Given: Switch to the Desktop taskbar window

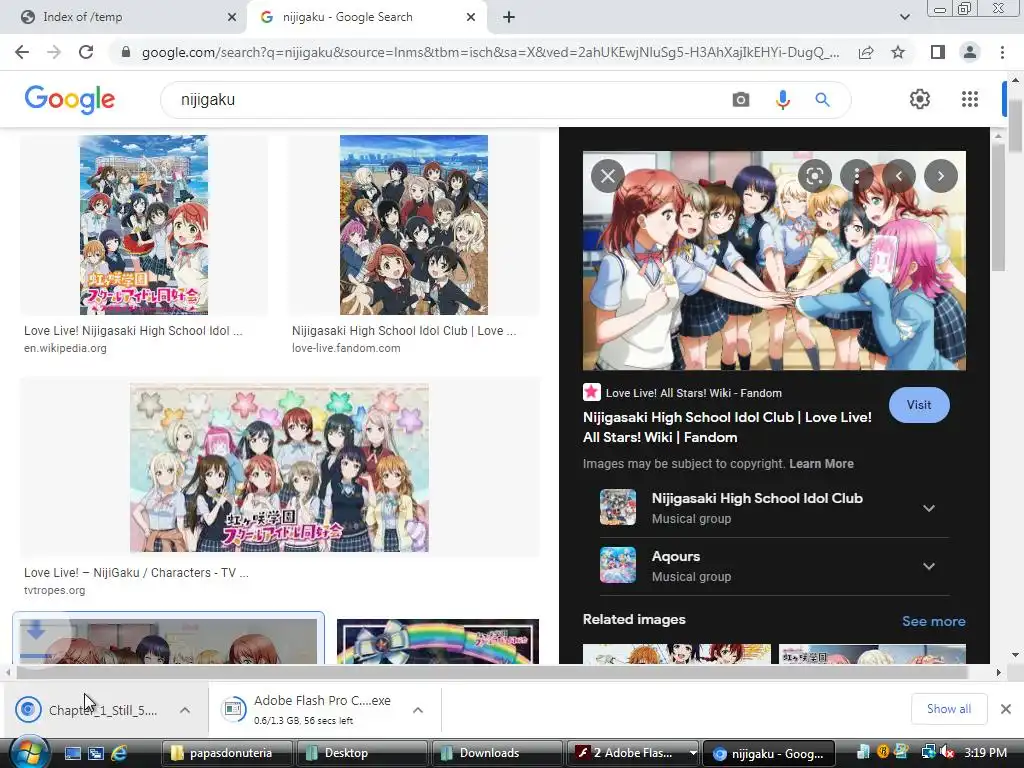Looking at the screenshot, I should click(x=362, y=753).
